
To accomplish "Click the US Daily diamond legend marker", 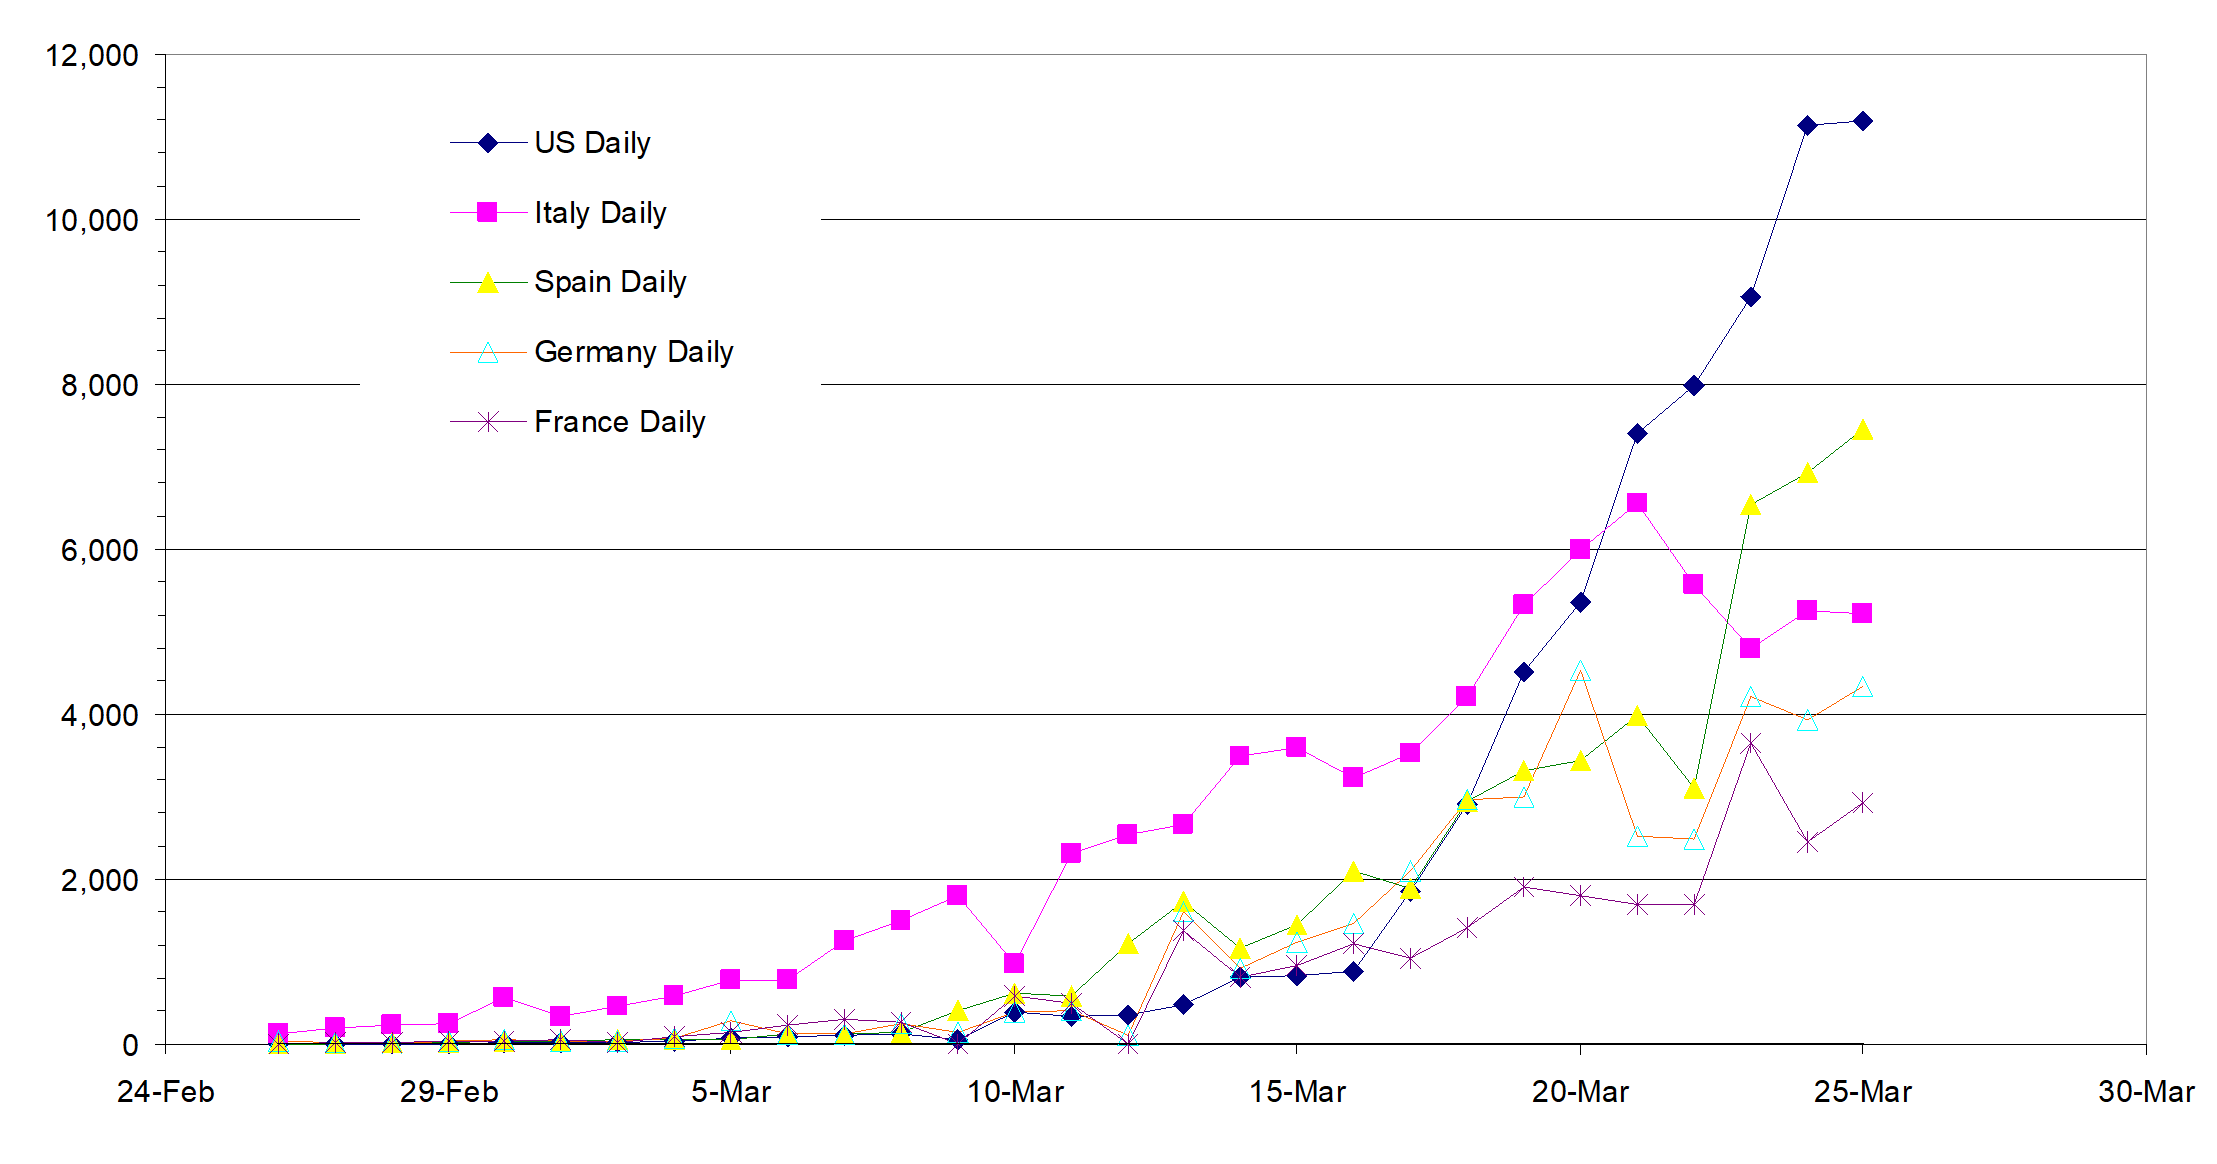I will tap(488, 143).
